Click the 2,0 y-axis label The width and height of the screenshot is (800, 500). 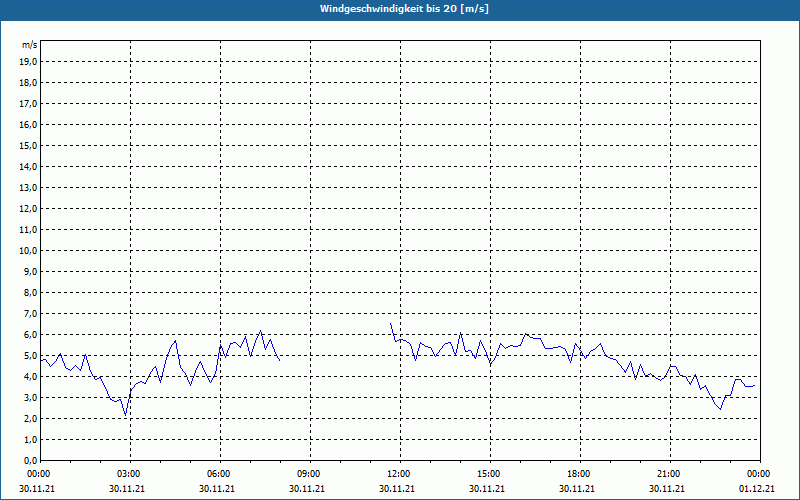pyautogui.click(x=31, y=418)
